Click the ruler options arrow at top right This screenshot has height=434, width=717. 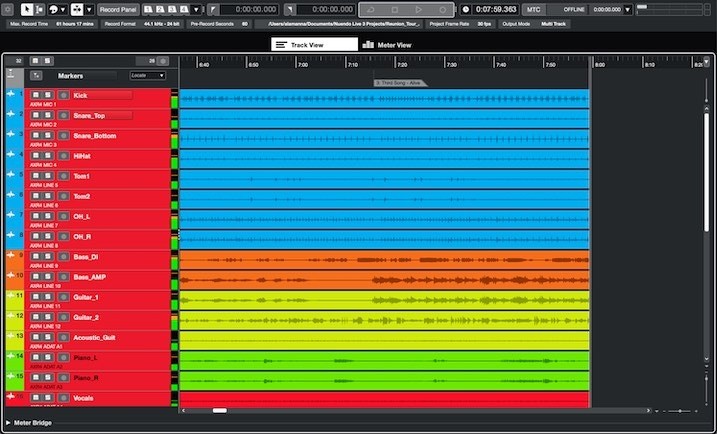[x=706, y=61]
